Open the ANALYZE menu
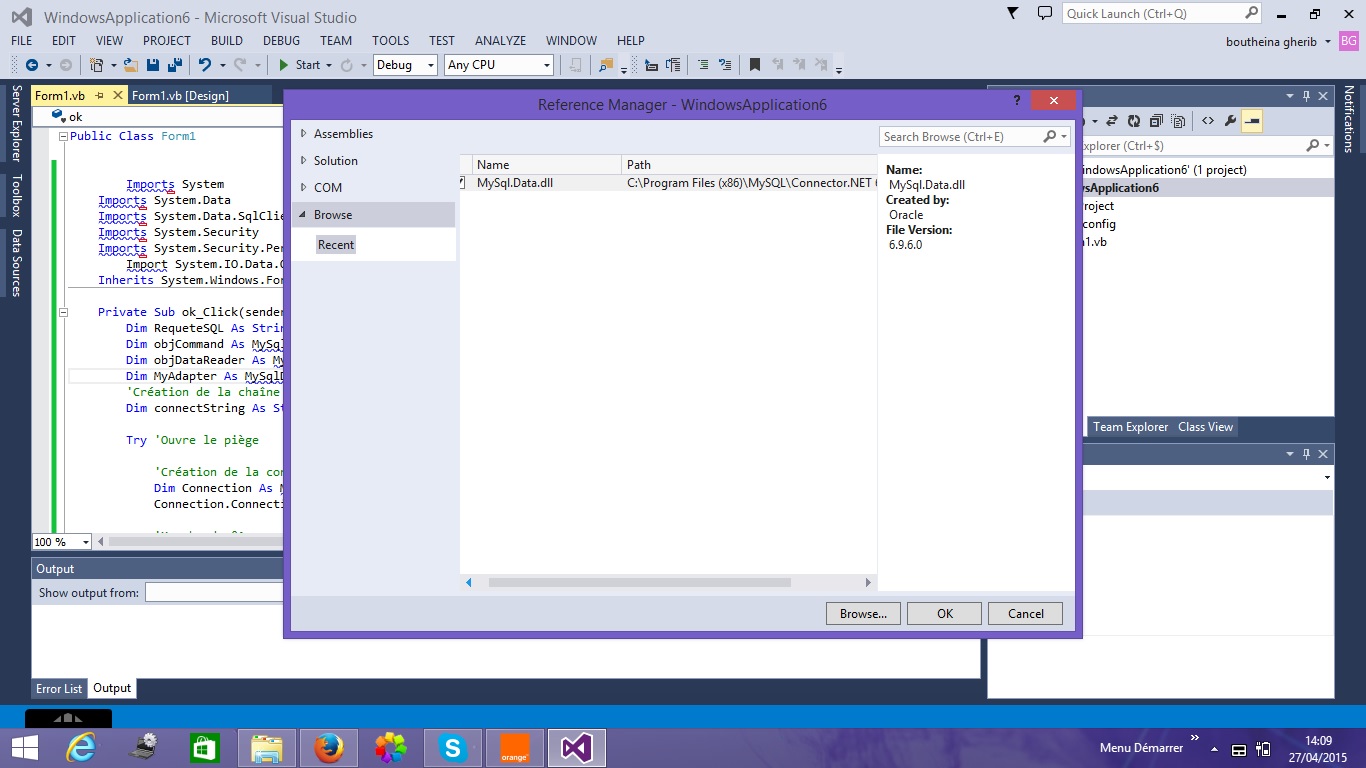 tap(500, 41)
